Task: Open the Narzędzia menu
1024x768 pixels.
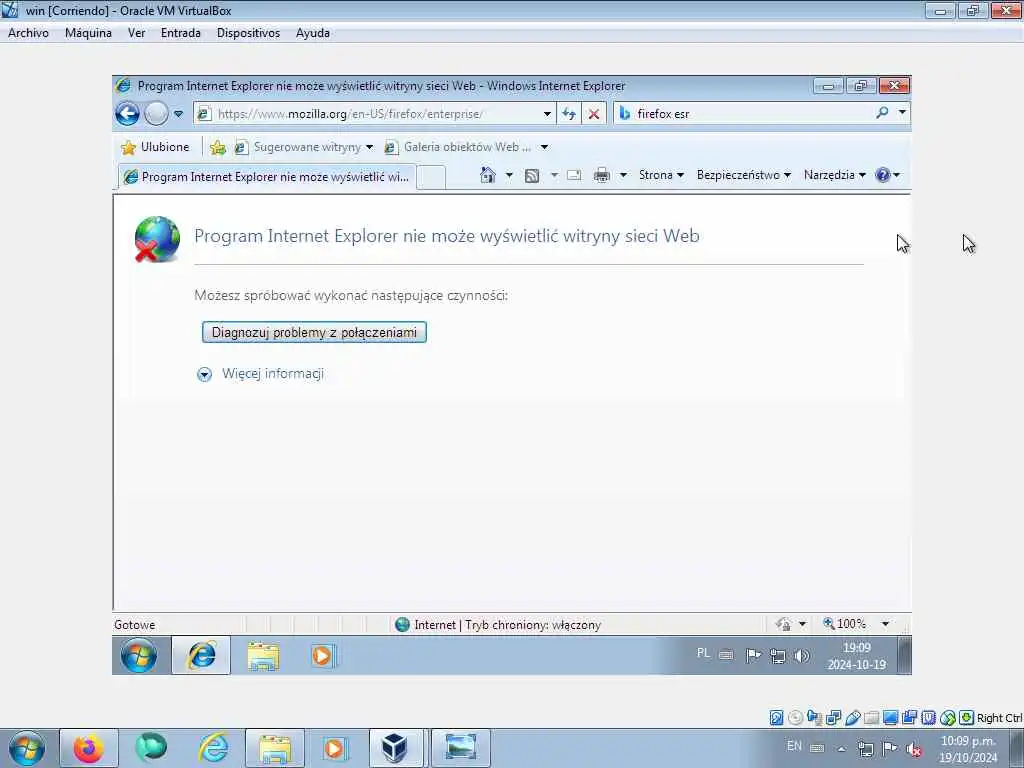Action: point(835,175)
